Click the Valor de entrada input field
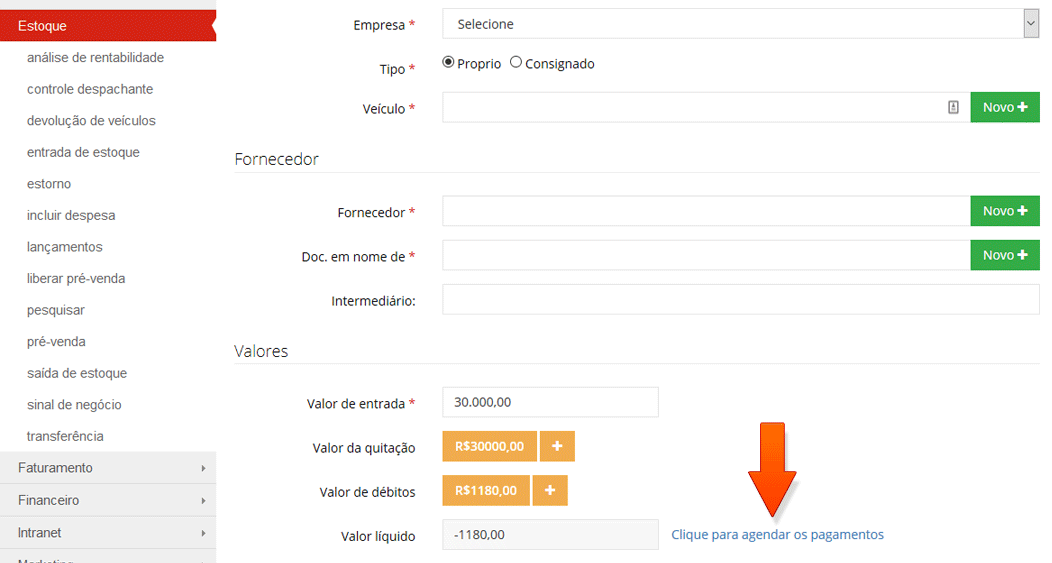 click(x=550, y=403)
